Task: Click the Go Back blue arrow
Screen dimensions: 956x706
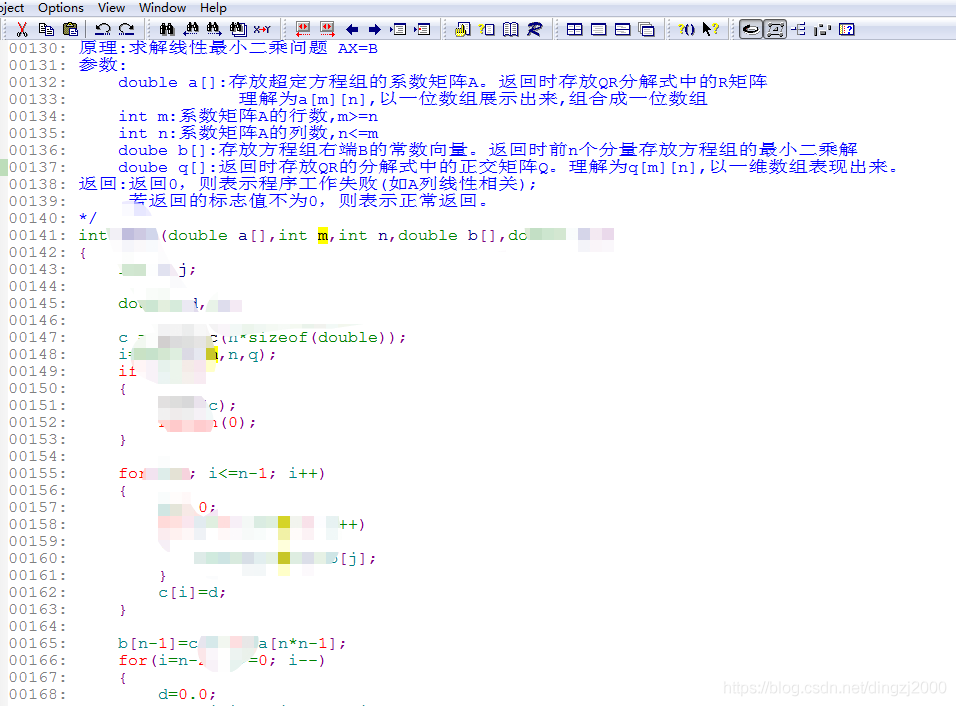Action: click(352, 29)
